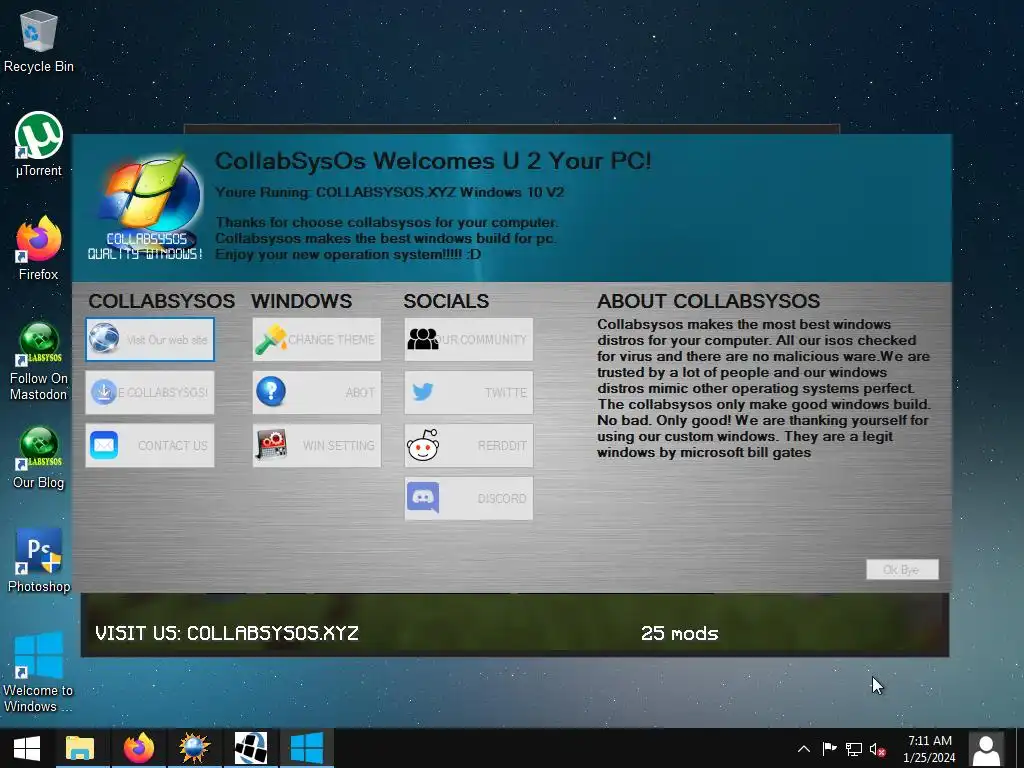
Task: Switch to the Windows logo taskbar app
Action: [307, 748]
